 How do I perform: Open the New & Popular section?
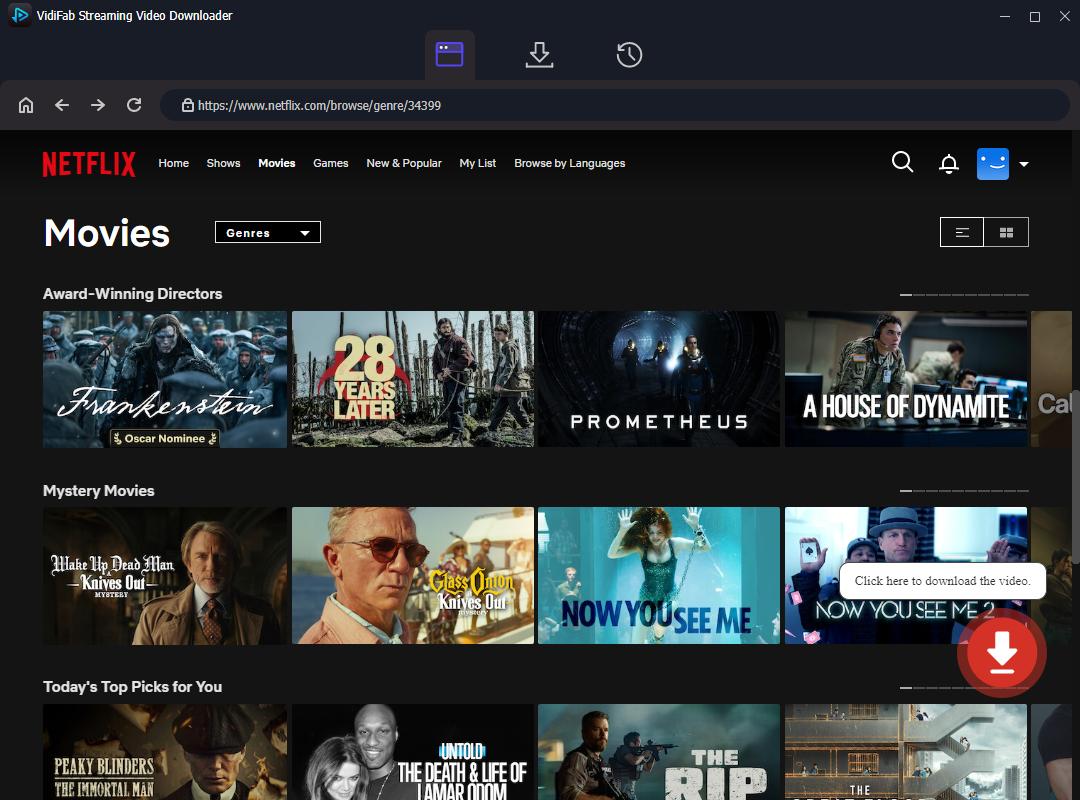tap(404, 163)
